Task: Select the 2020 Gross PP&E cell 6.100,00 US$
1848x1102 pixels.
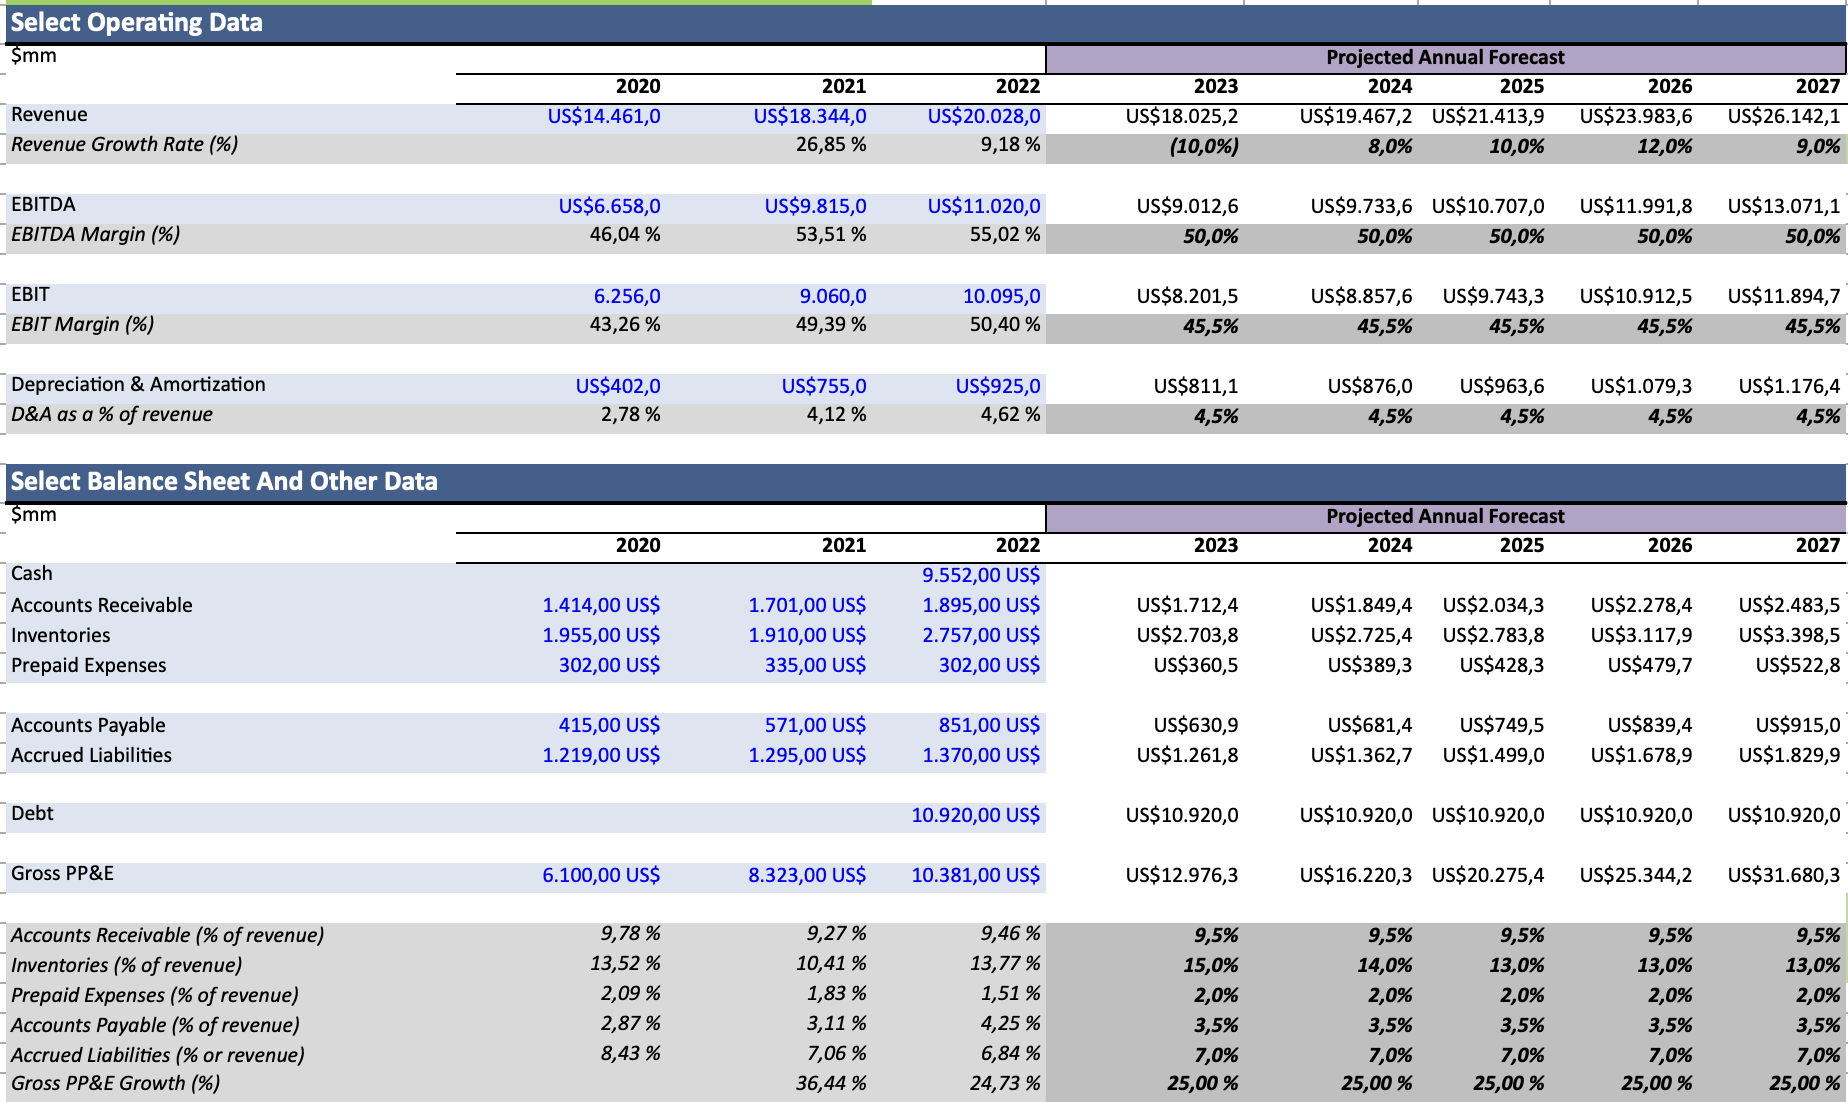Action: tap(601, 875)
